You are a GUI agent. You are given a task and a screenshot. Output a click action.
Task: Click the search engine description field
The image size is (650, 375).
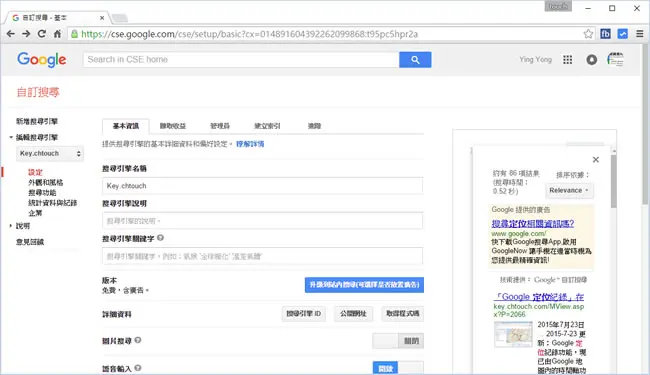pyautogui.click(x=262, y=221)
